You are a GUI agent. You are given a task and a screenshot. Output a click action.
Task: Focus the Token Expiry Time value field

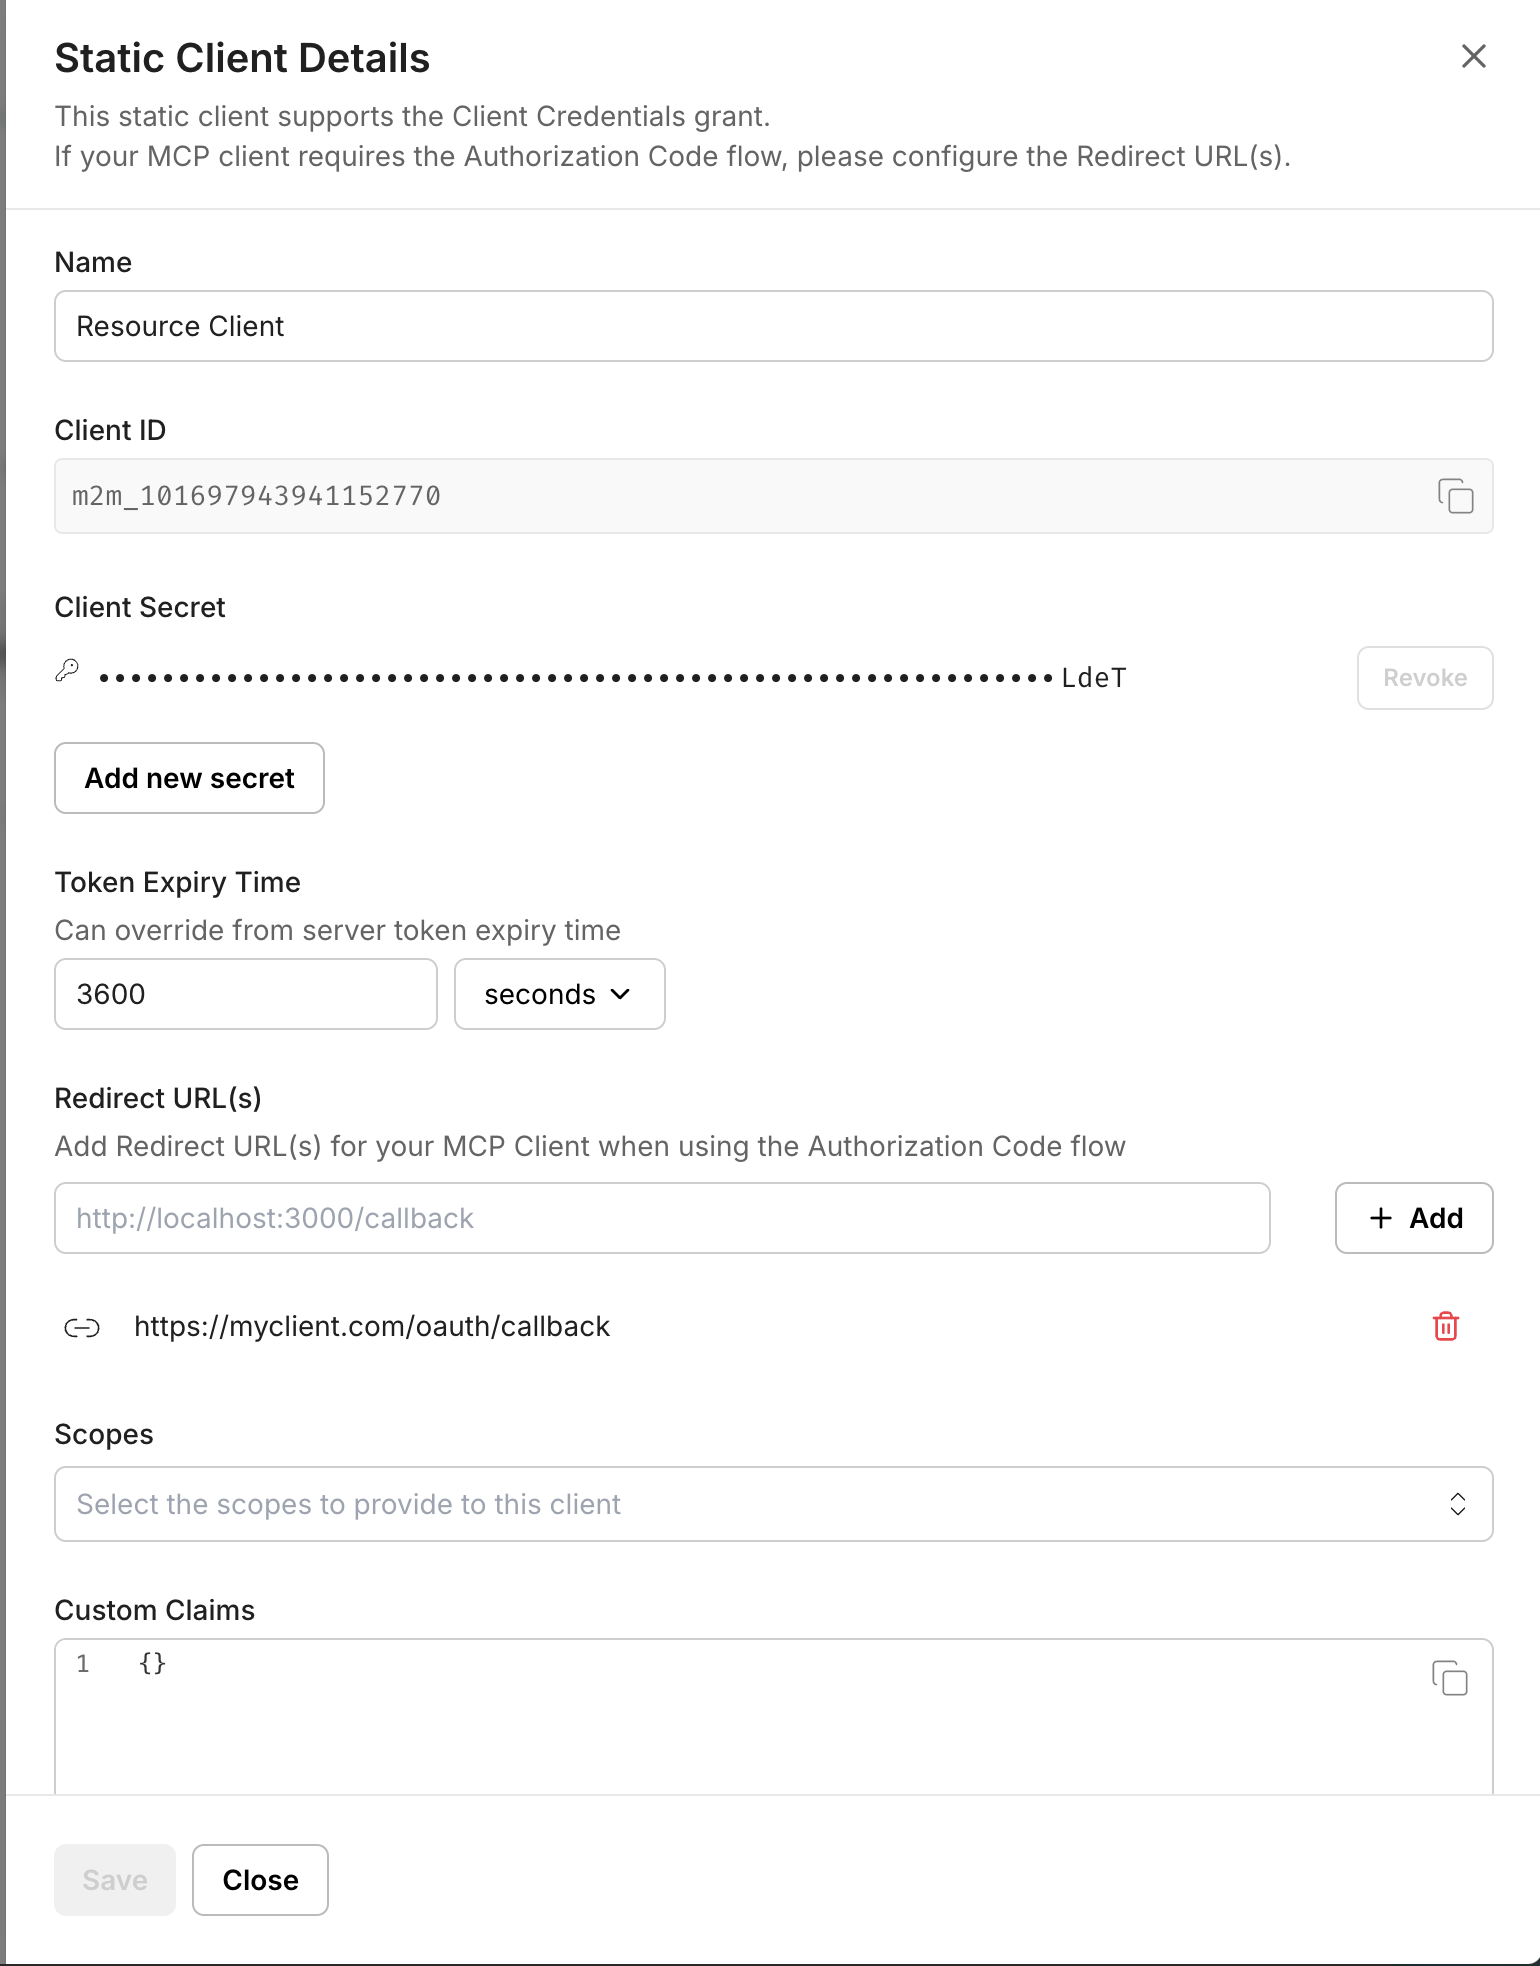(245, 994)
